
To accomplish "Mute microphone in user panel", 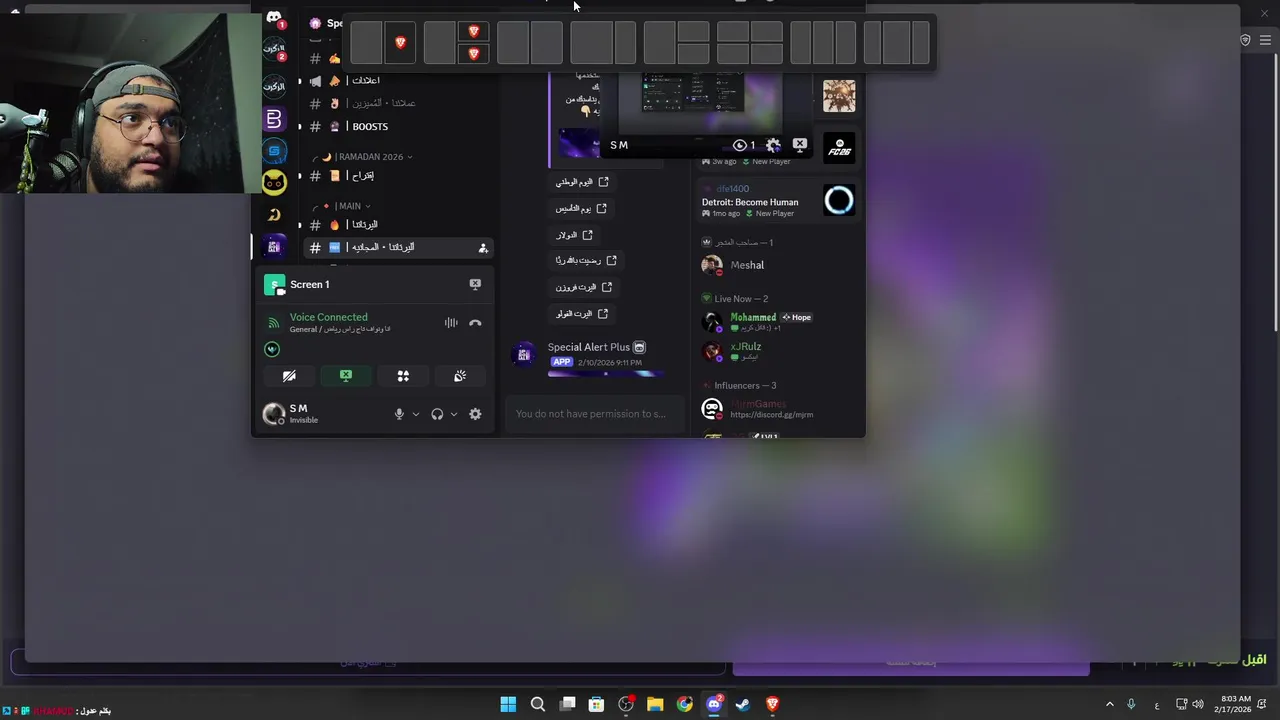I will coord(399,414).
